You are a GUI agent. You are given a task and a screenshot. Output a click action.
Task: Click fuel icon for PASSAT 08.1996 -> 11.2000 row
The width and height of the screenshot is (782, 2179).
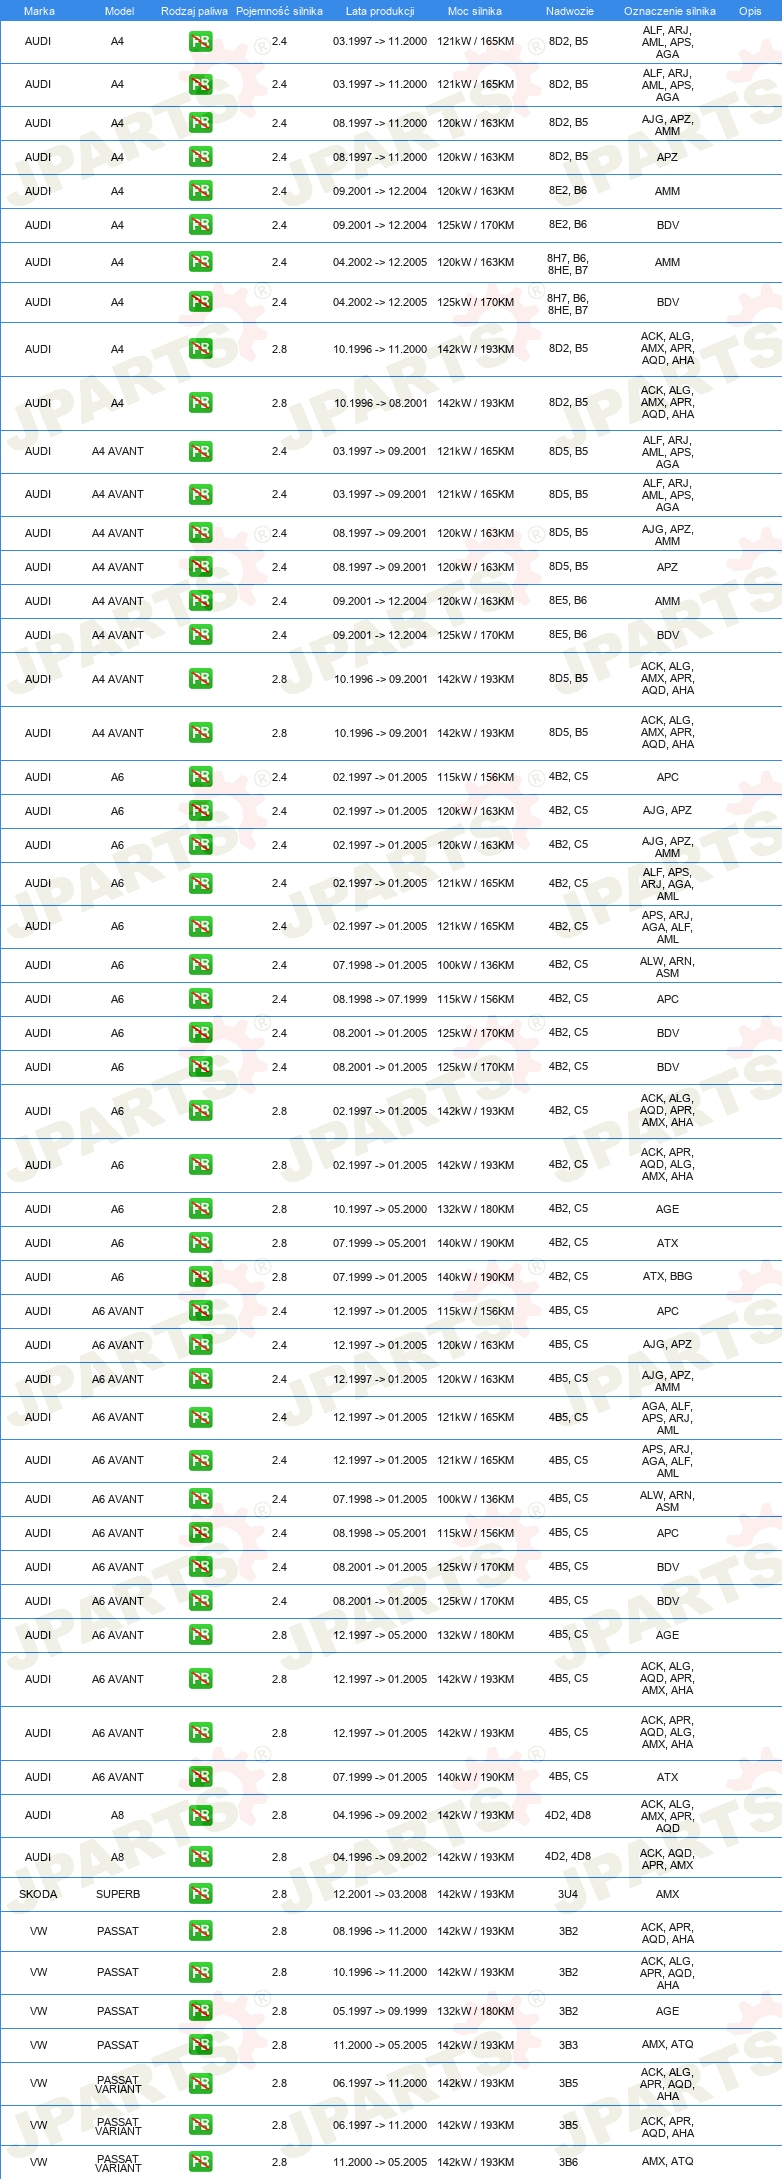201,1931
